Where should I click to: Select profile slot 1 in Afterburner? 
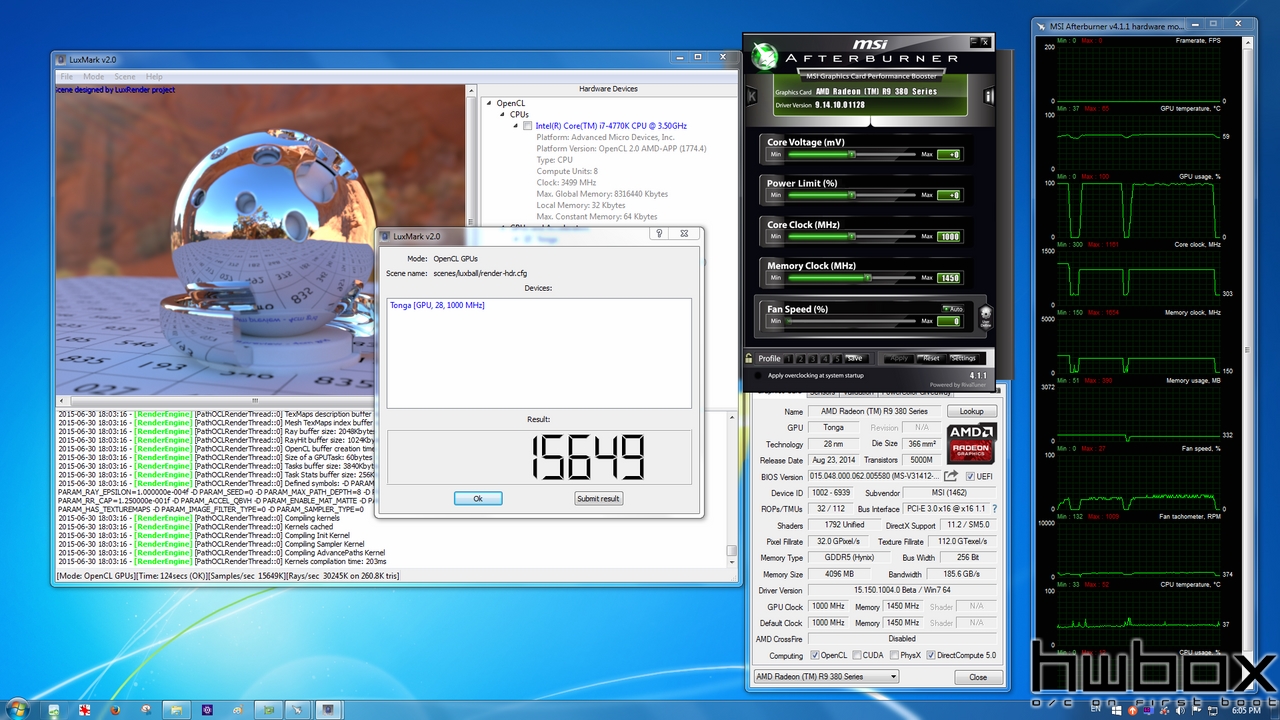click(789, 358)
